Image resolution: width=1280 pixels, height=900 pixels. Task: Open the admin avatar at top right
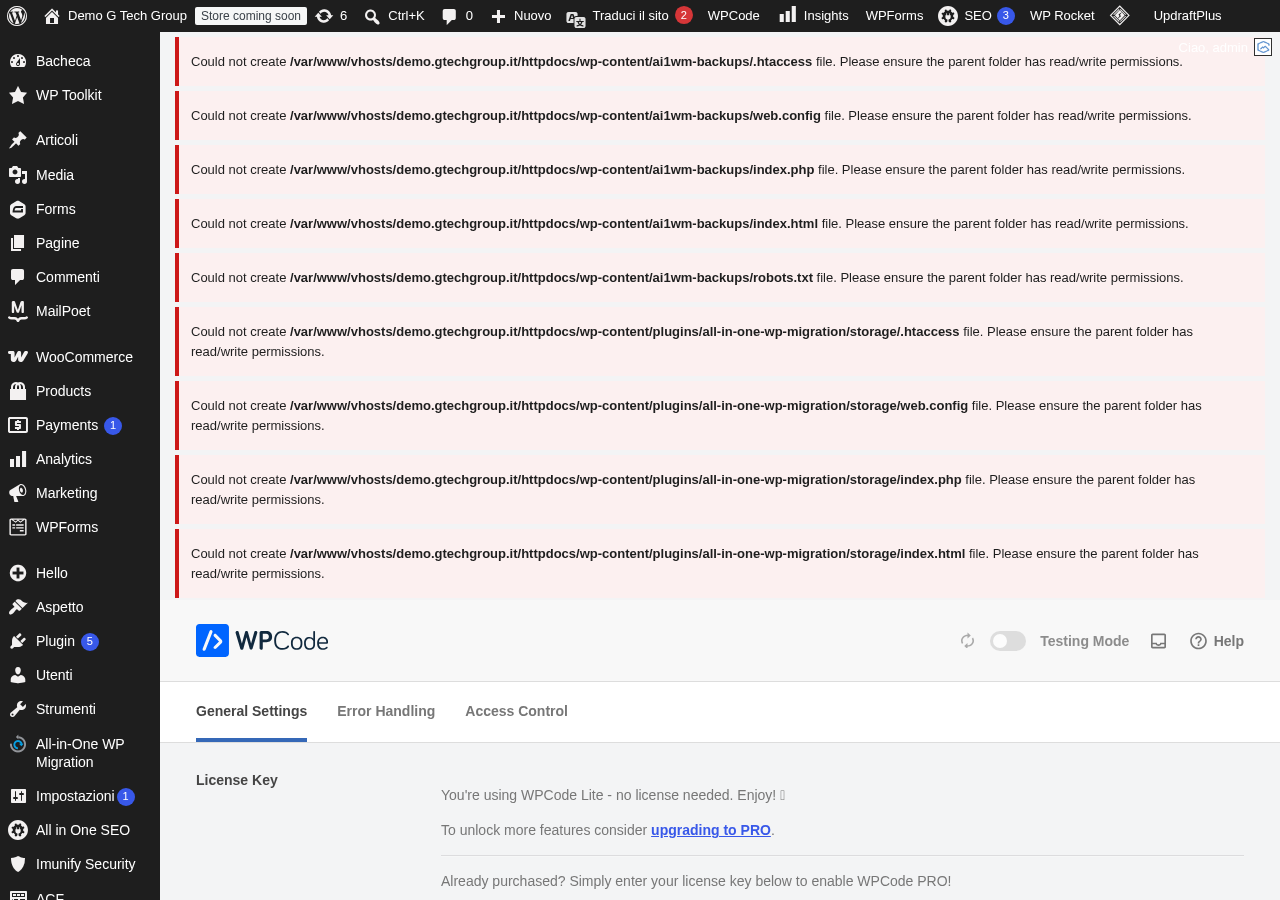point(1263,47)
